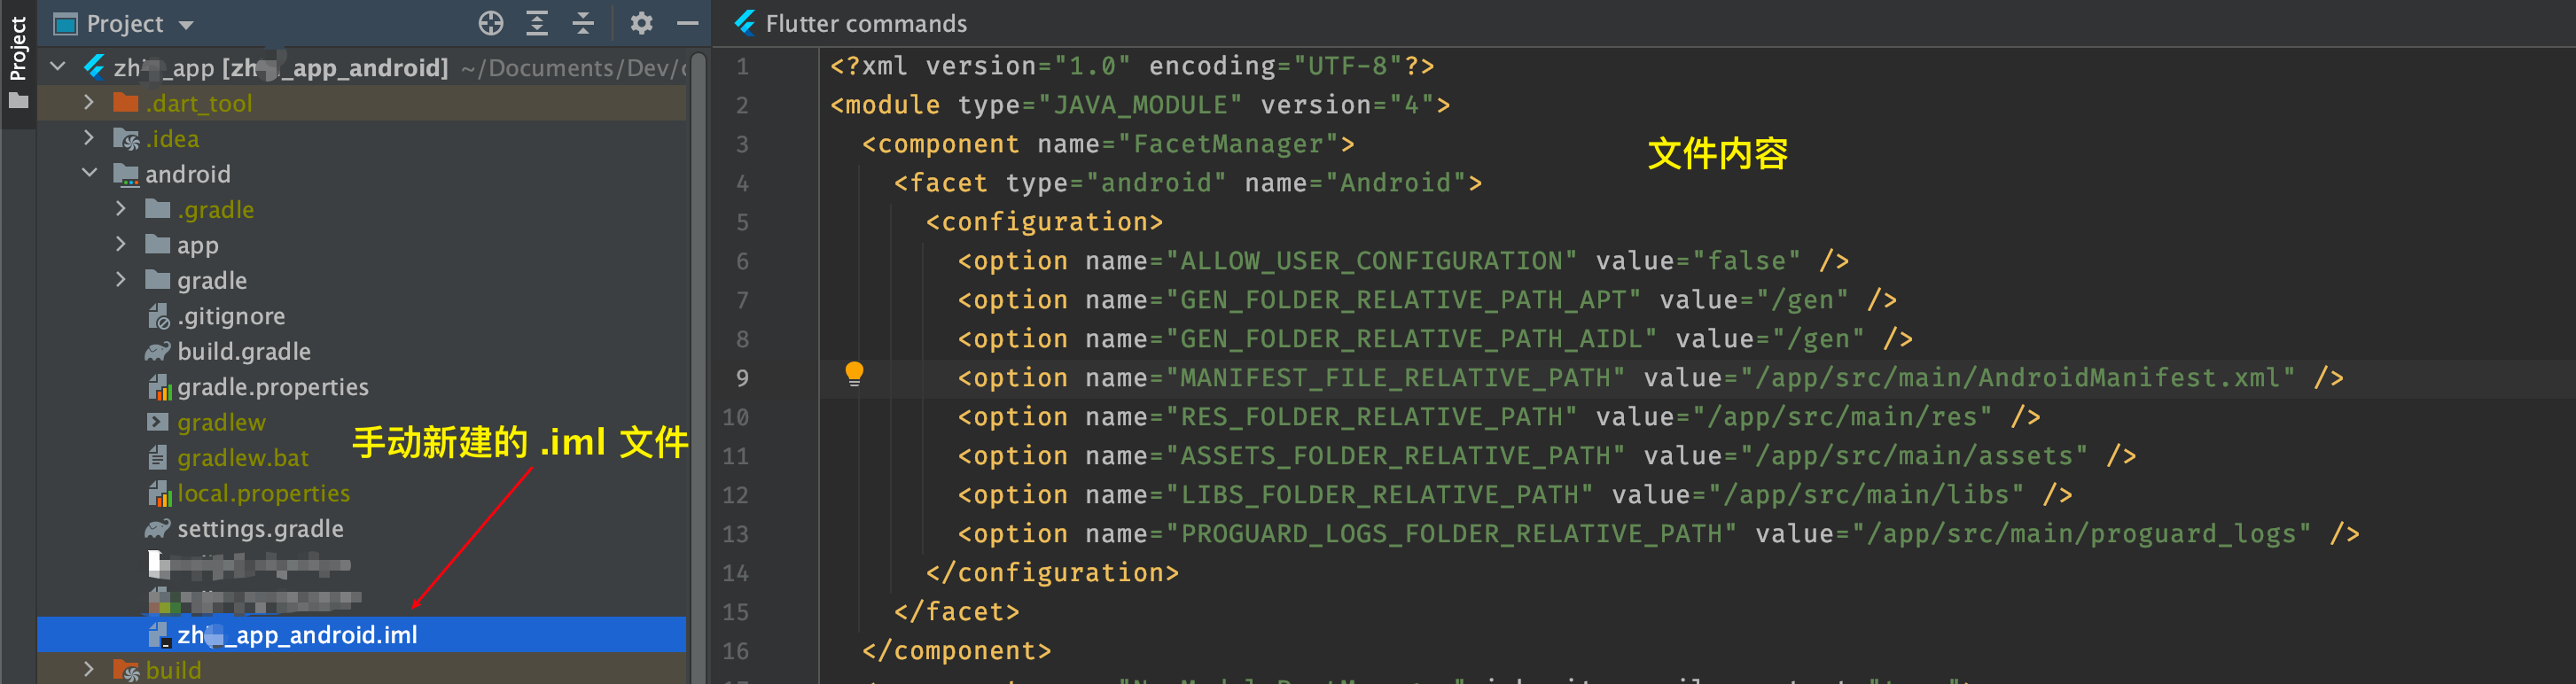Click the JAVA_MODULE type value
Viewport: 2576px width, 684px height.
point(1141,105)
